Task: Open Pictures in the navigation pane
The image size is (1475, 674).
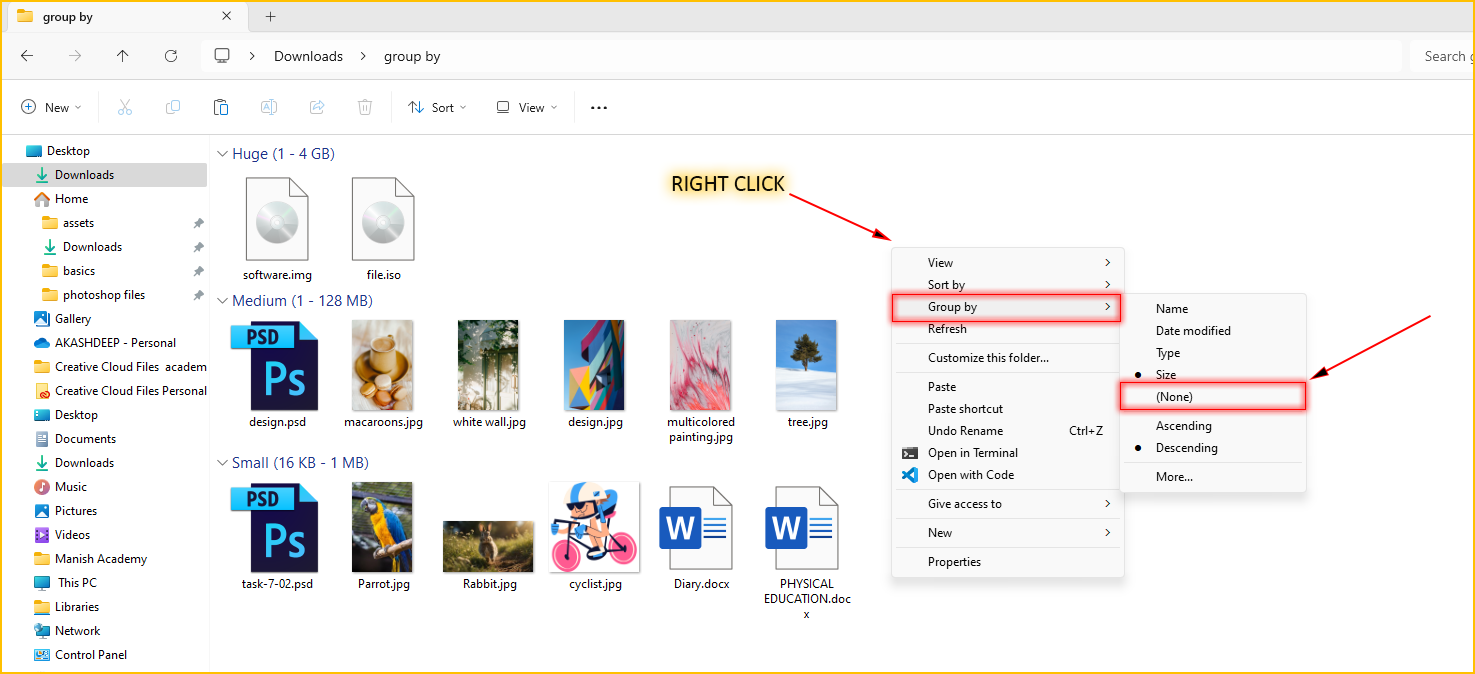Action: tap(76, 511)
